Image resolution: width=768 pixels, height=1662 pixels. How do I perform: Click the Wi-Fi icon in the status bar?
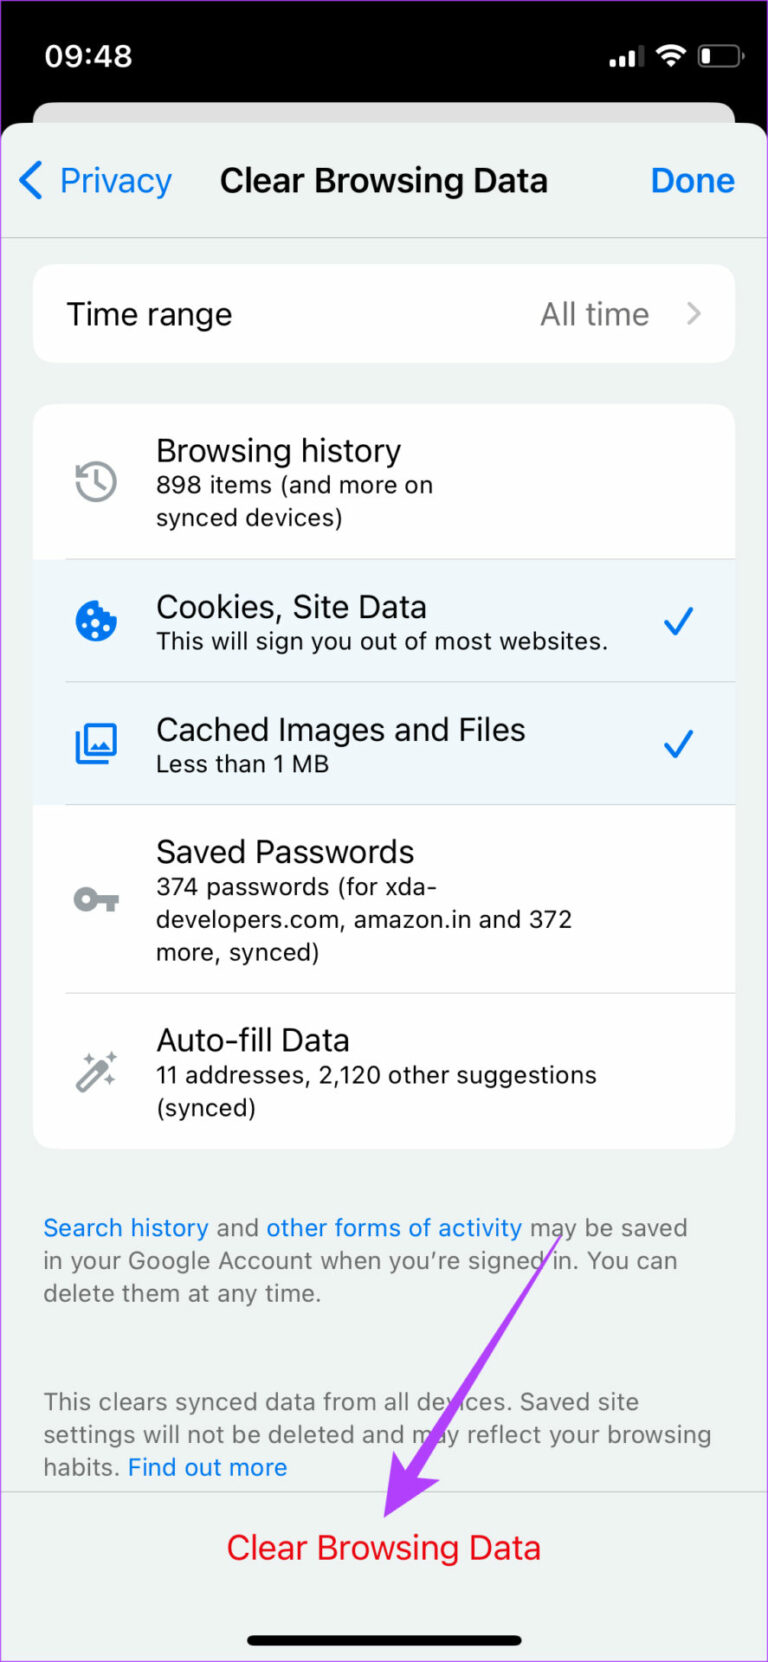point(671,57)
